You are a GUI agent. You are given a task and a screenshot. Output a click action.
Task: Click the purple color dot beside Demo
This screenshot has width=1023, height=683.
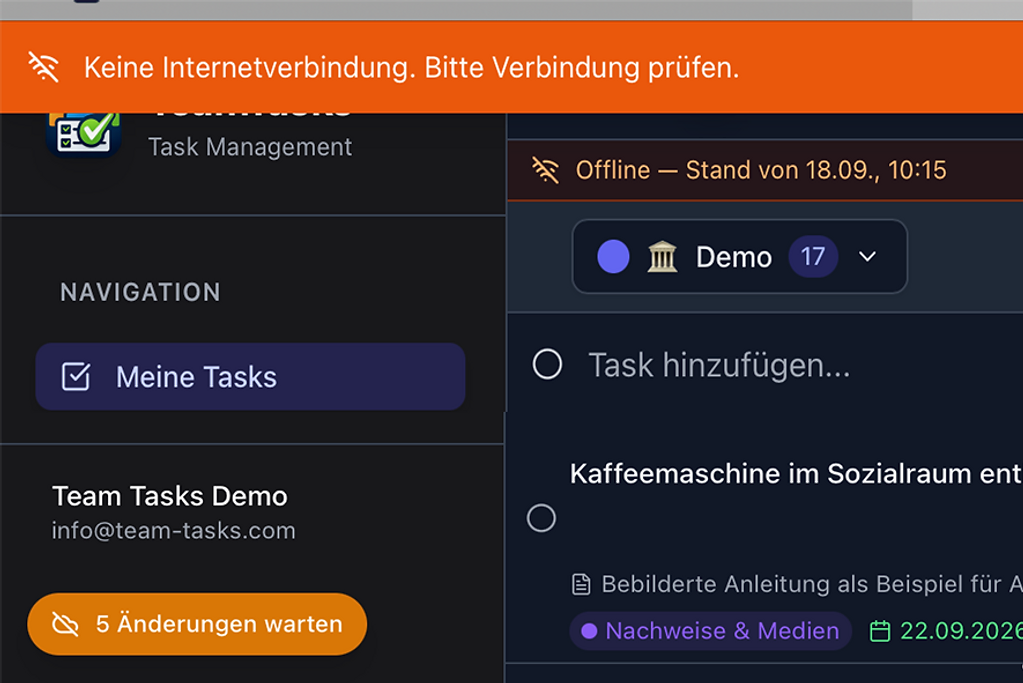[x=613, y=256]
